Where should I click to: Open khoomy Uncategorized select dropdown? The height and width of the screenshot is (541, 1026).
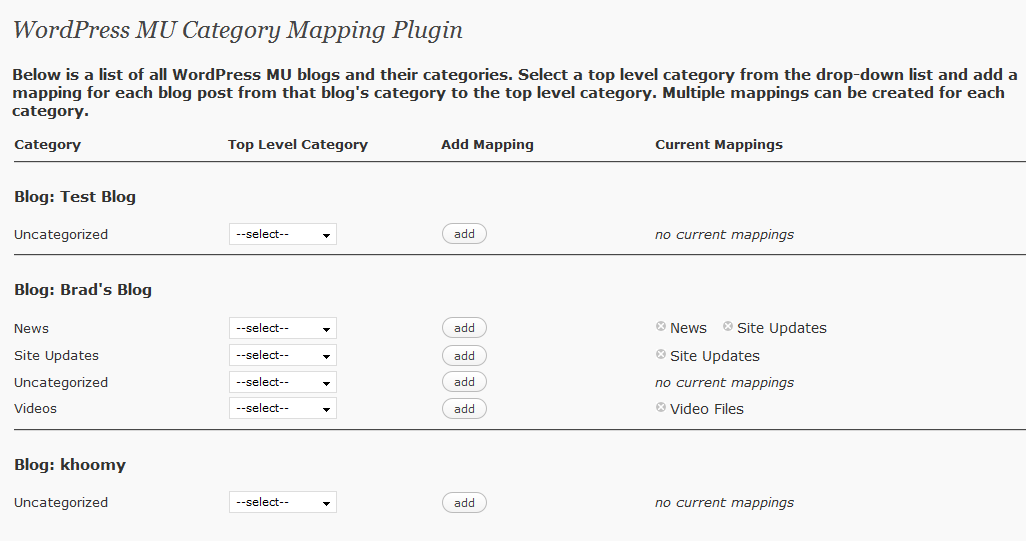[283, 502]
